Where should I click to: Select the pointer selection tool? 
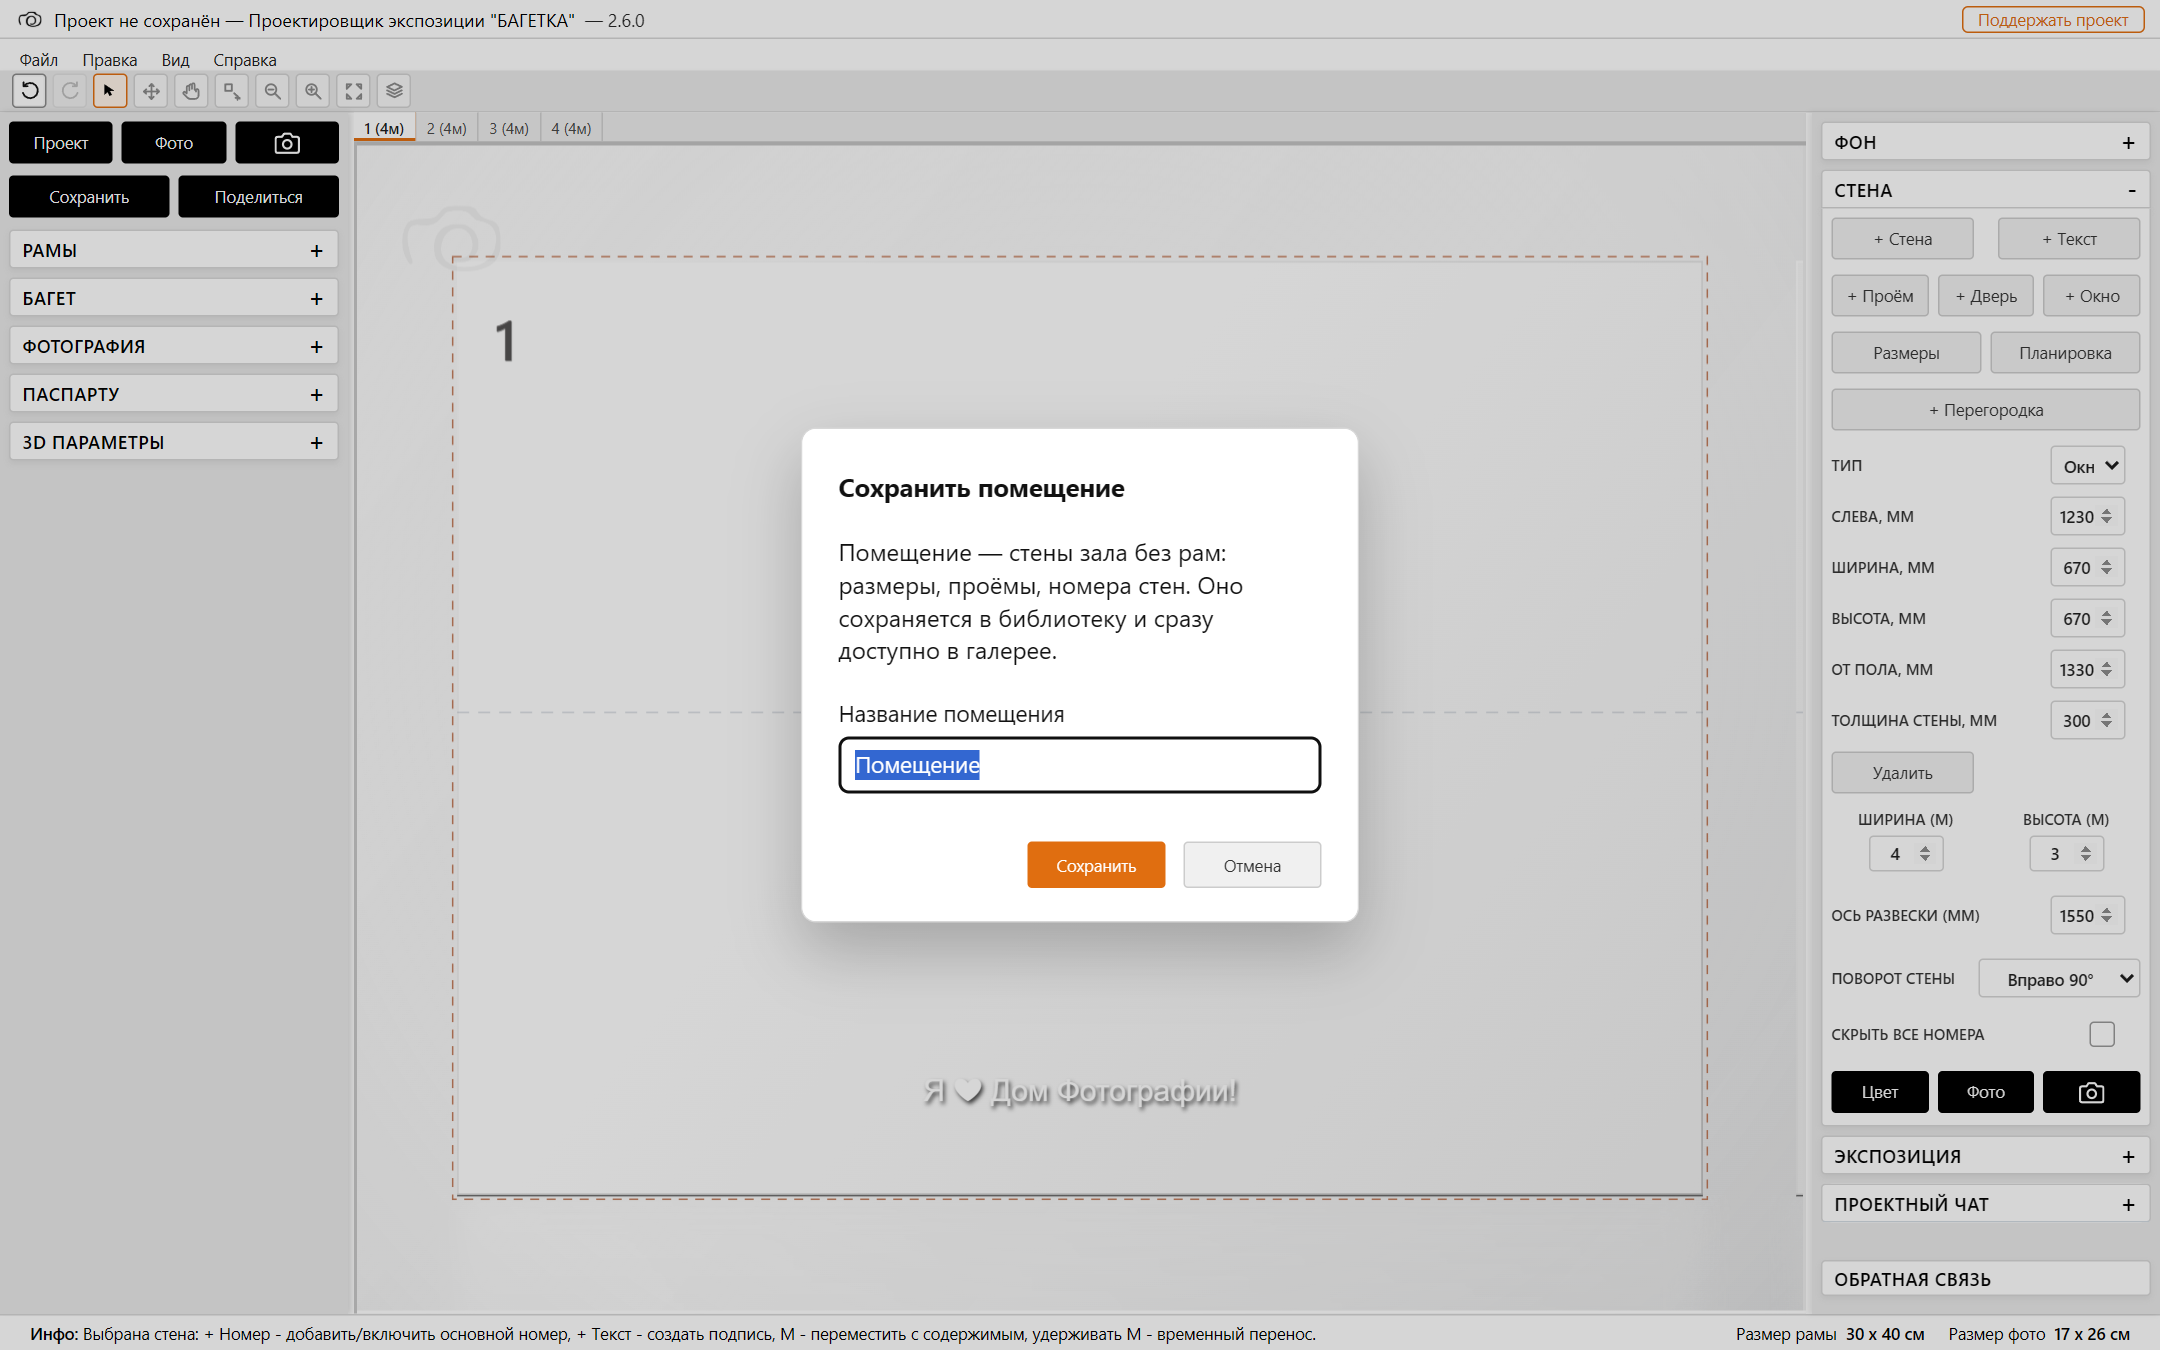110,91
